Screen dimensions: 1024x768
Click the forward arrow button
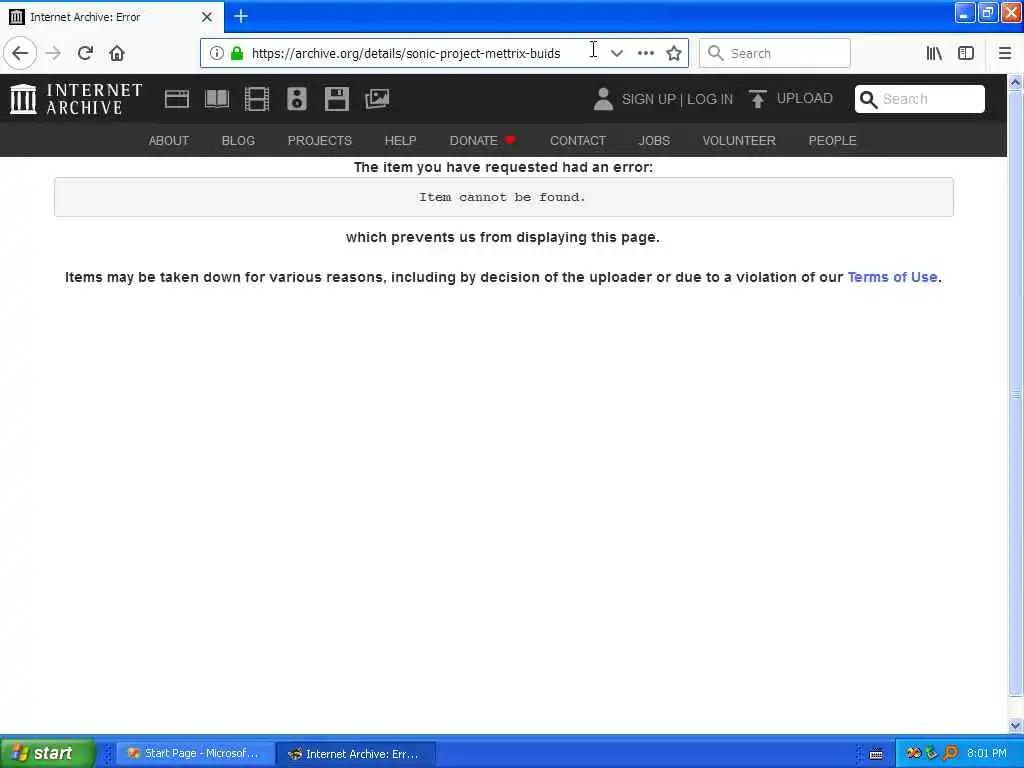54,53
